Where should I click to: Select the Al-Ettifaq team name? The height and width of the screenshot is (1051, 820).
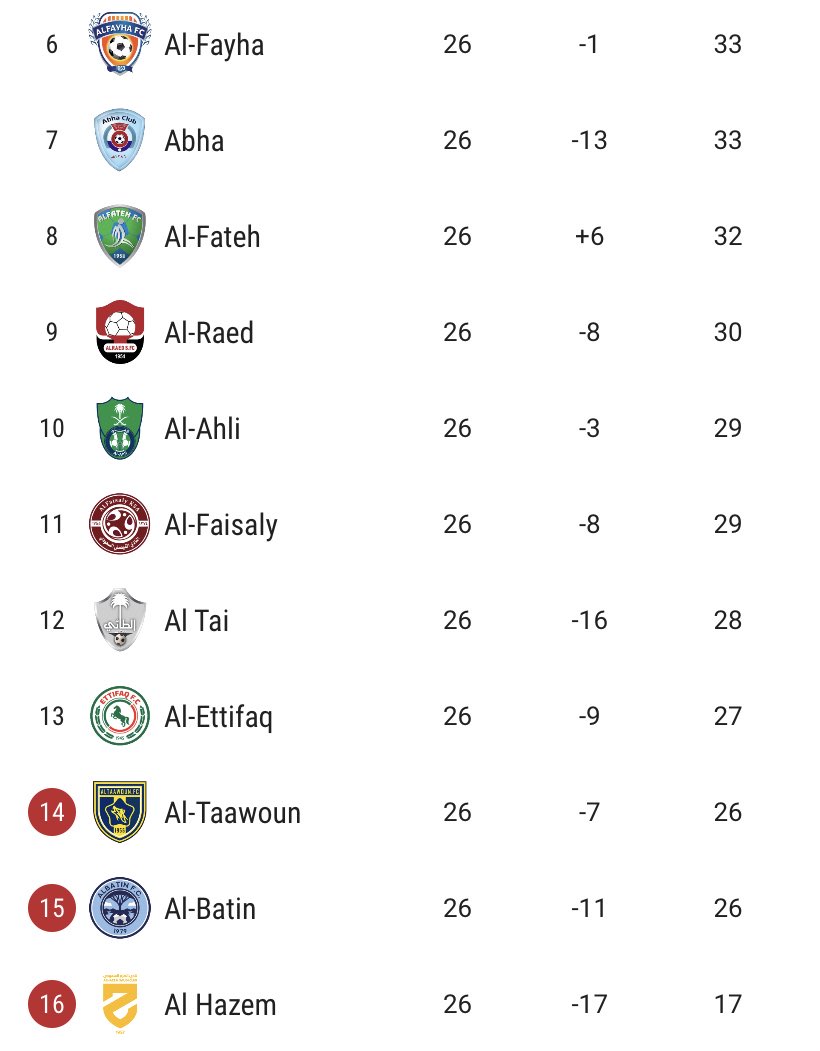(x=218, y=717)
